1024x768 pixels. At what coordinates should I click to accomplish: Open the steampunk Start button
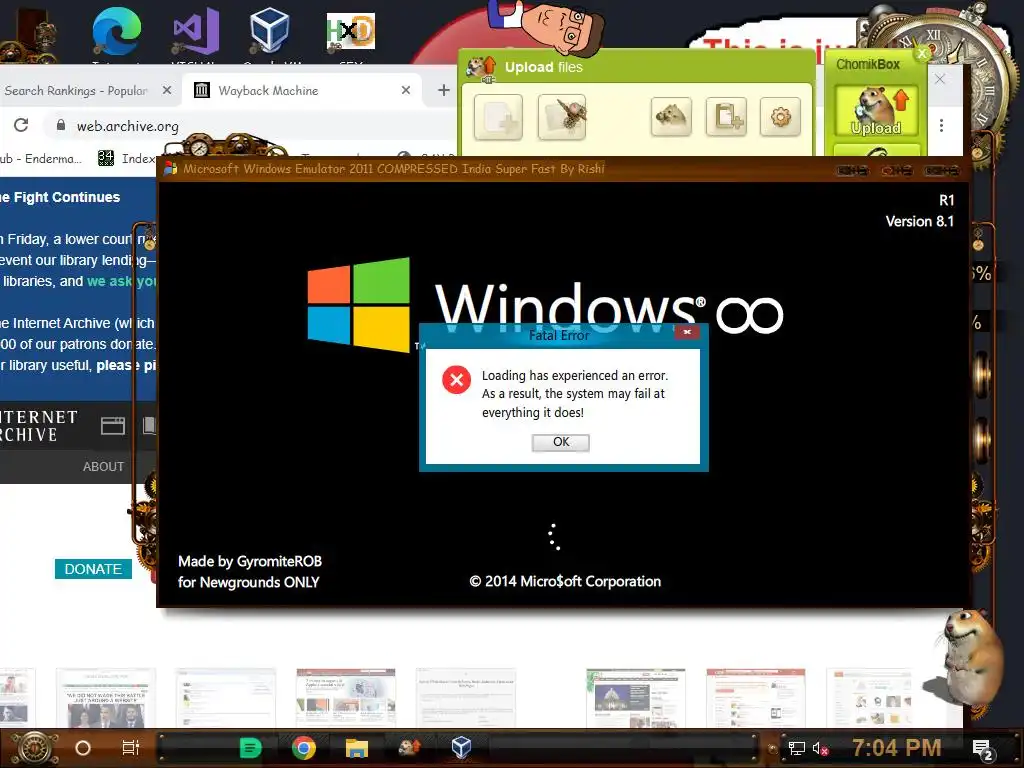click(x=36, y=748)
